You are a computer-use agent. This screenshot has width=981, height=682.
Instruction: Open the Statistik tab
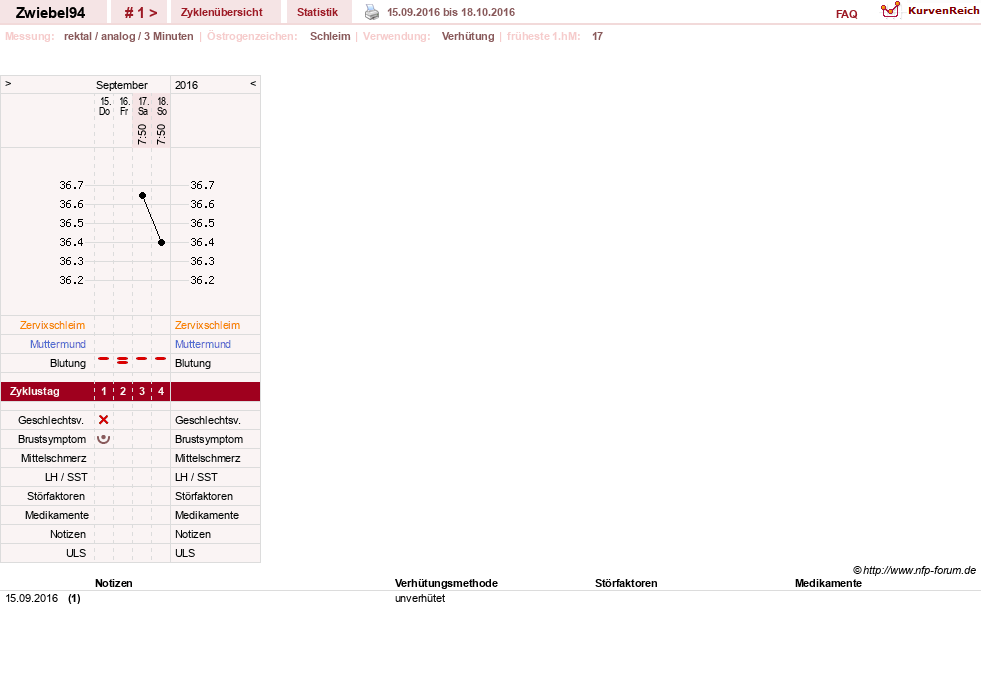tap(317, 12)
